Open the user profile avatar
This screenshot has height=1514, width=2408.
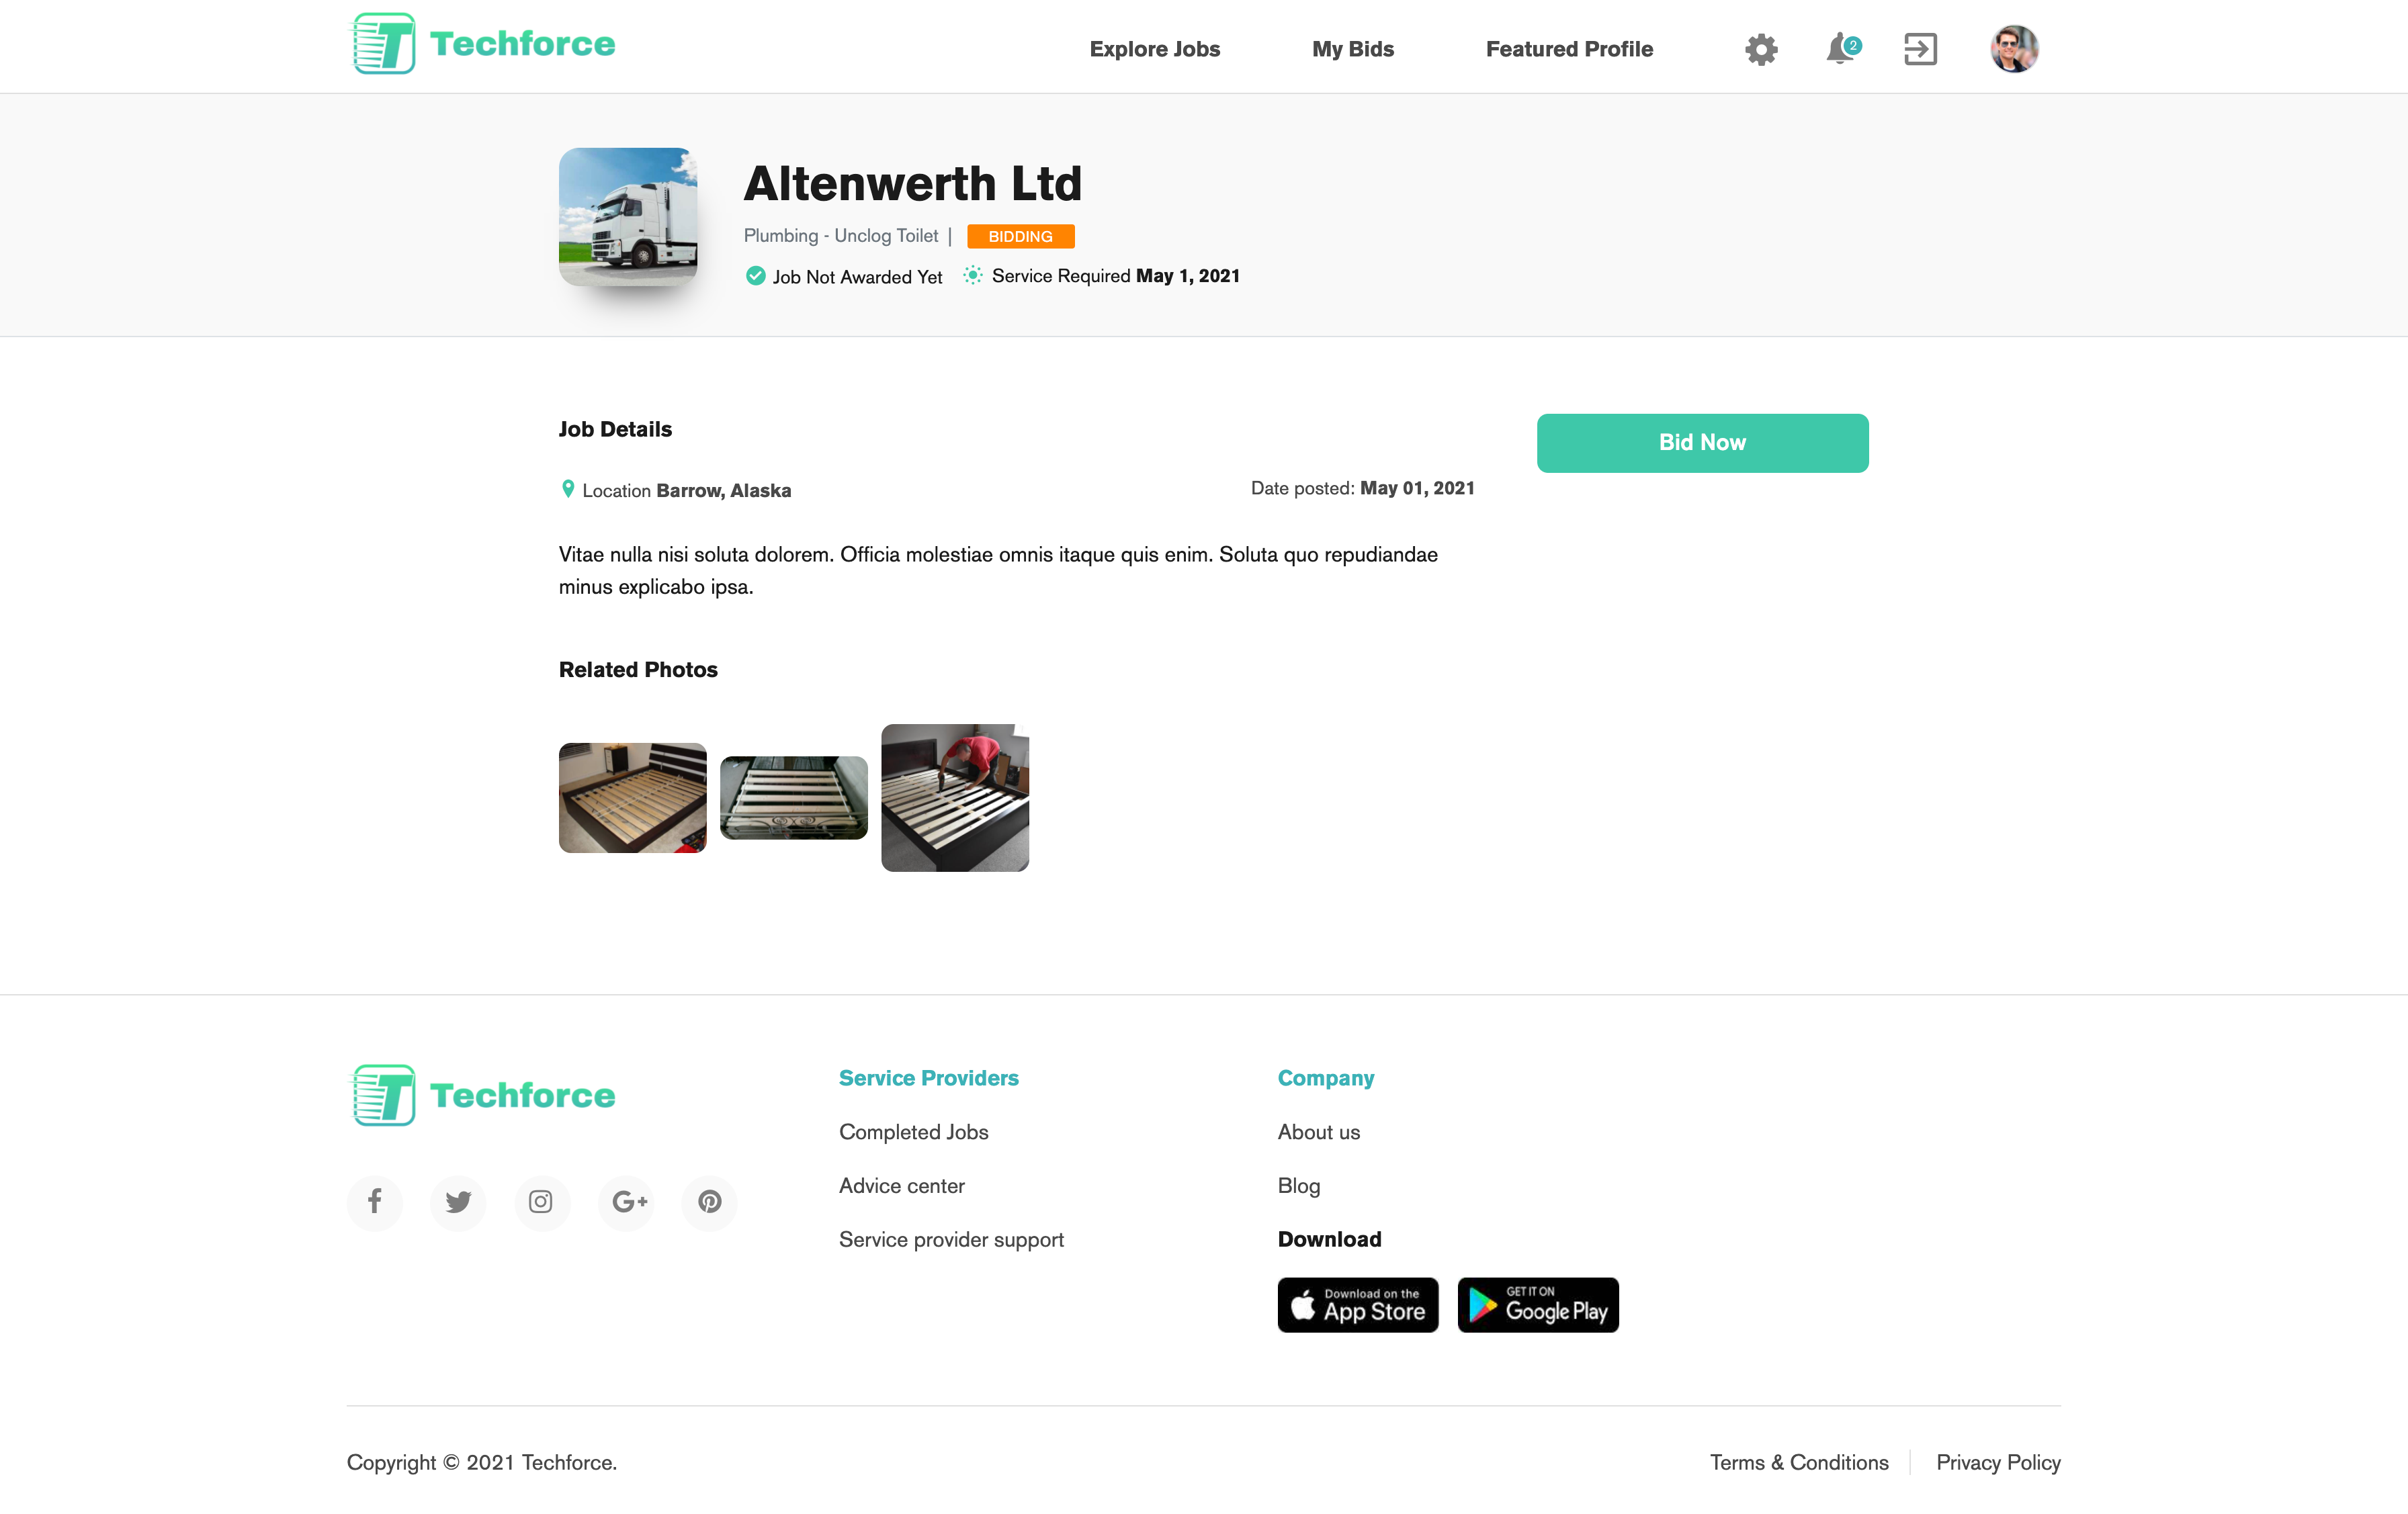pyautogui.click(x=2013, y=49)
